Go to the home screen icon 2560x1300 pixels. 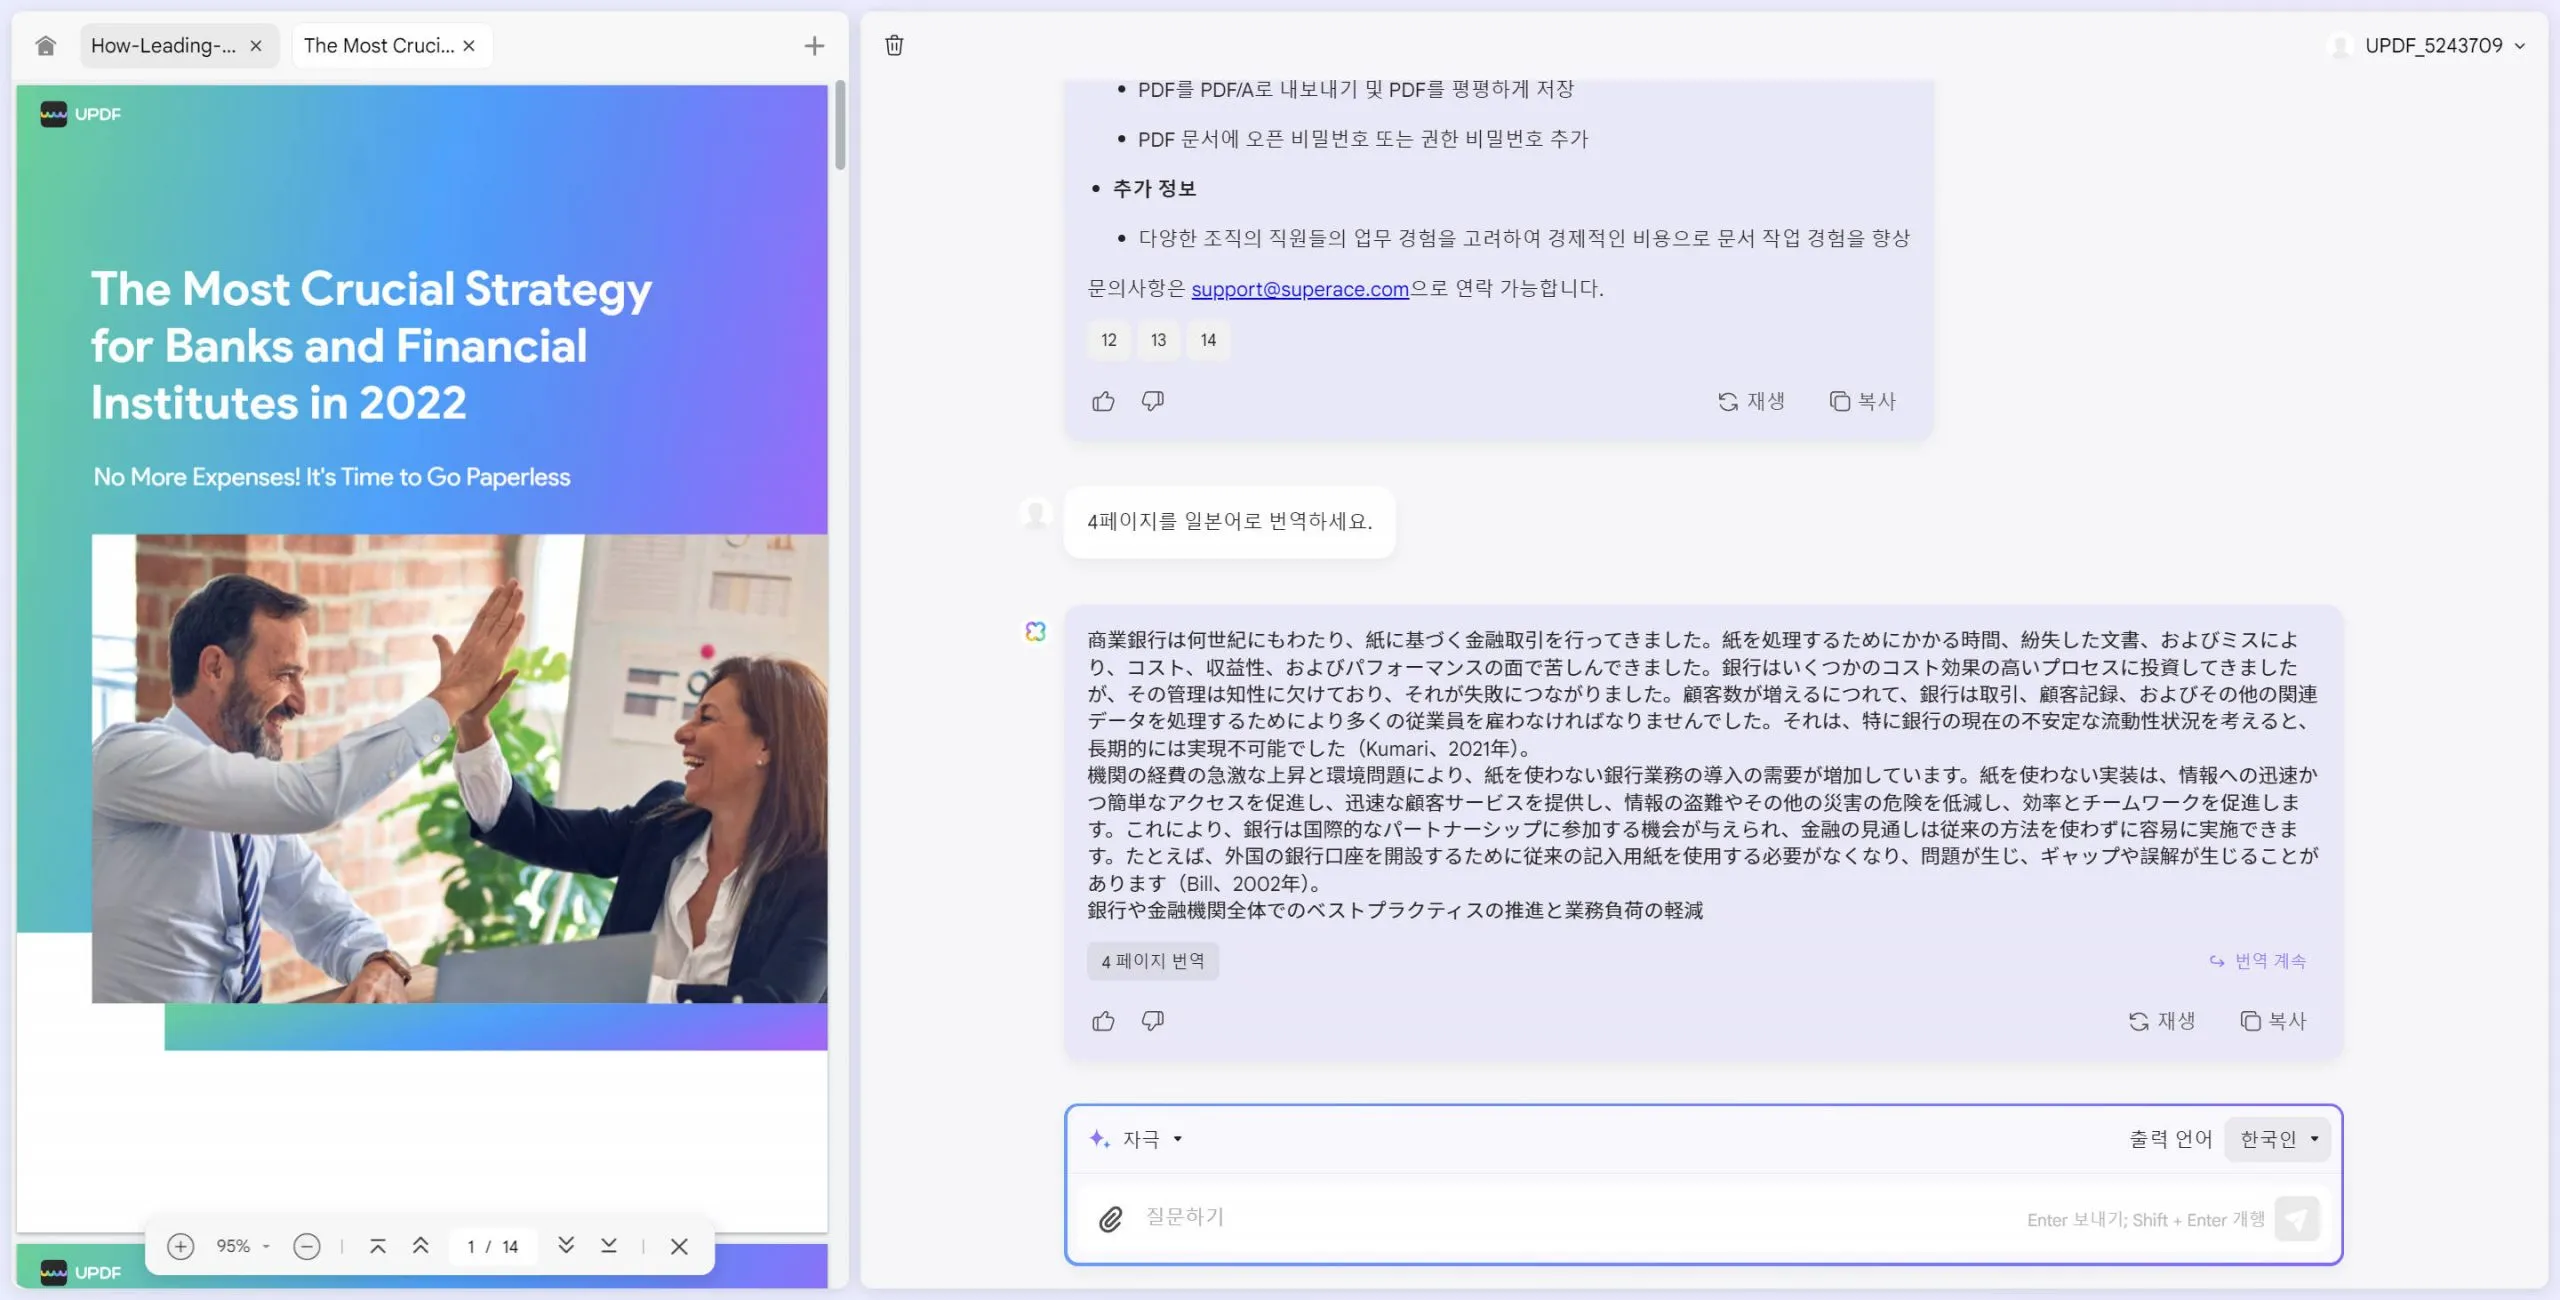[45, 46]
